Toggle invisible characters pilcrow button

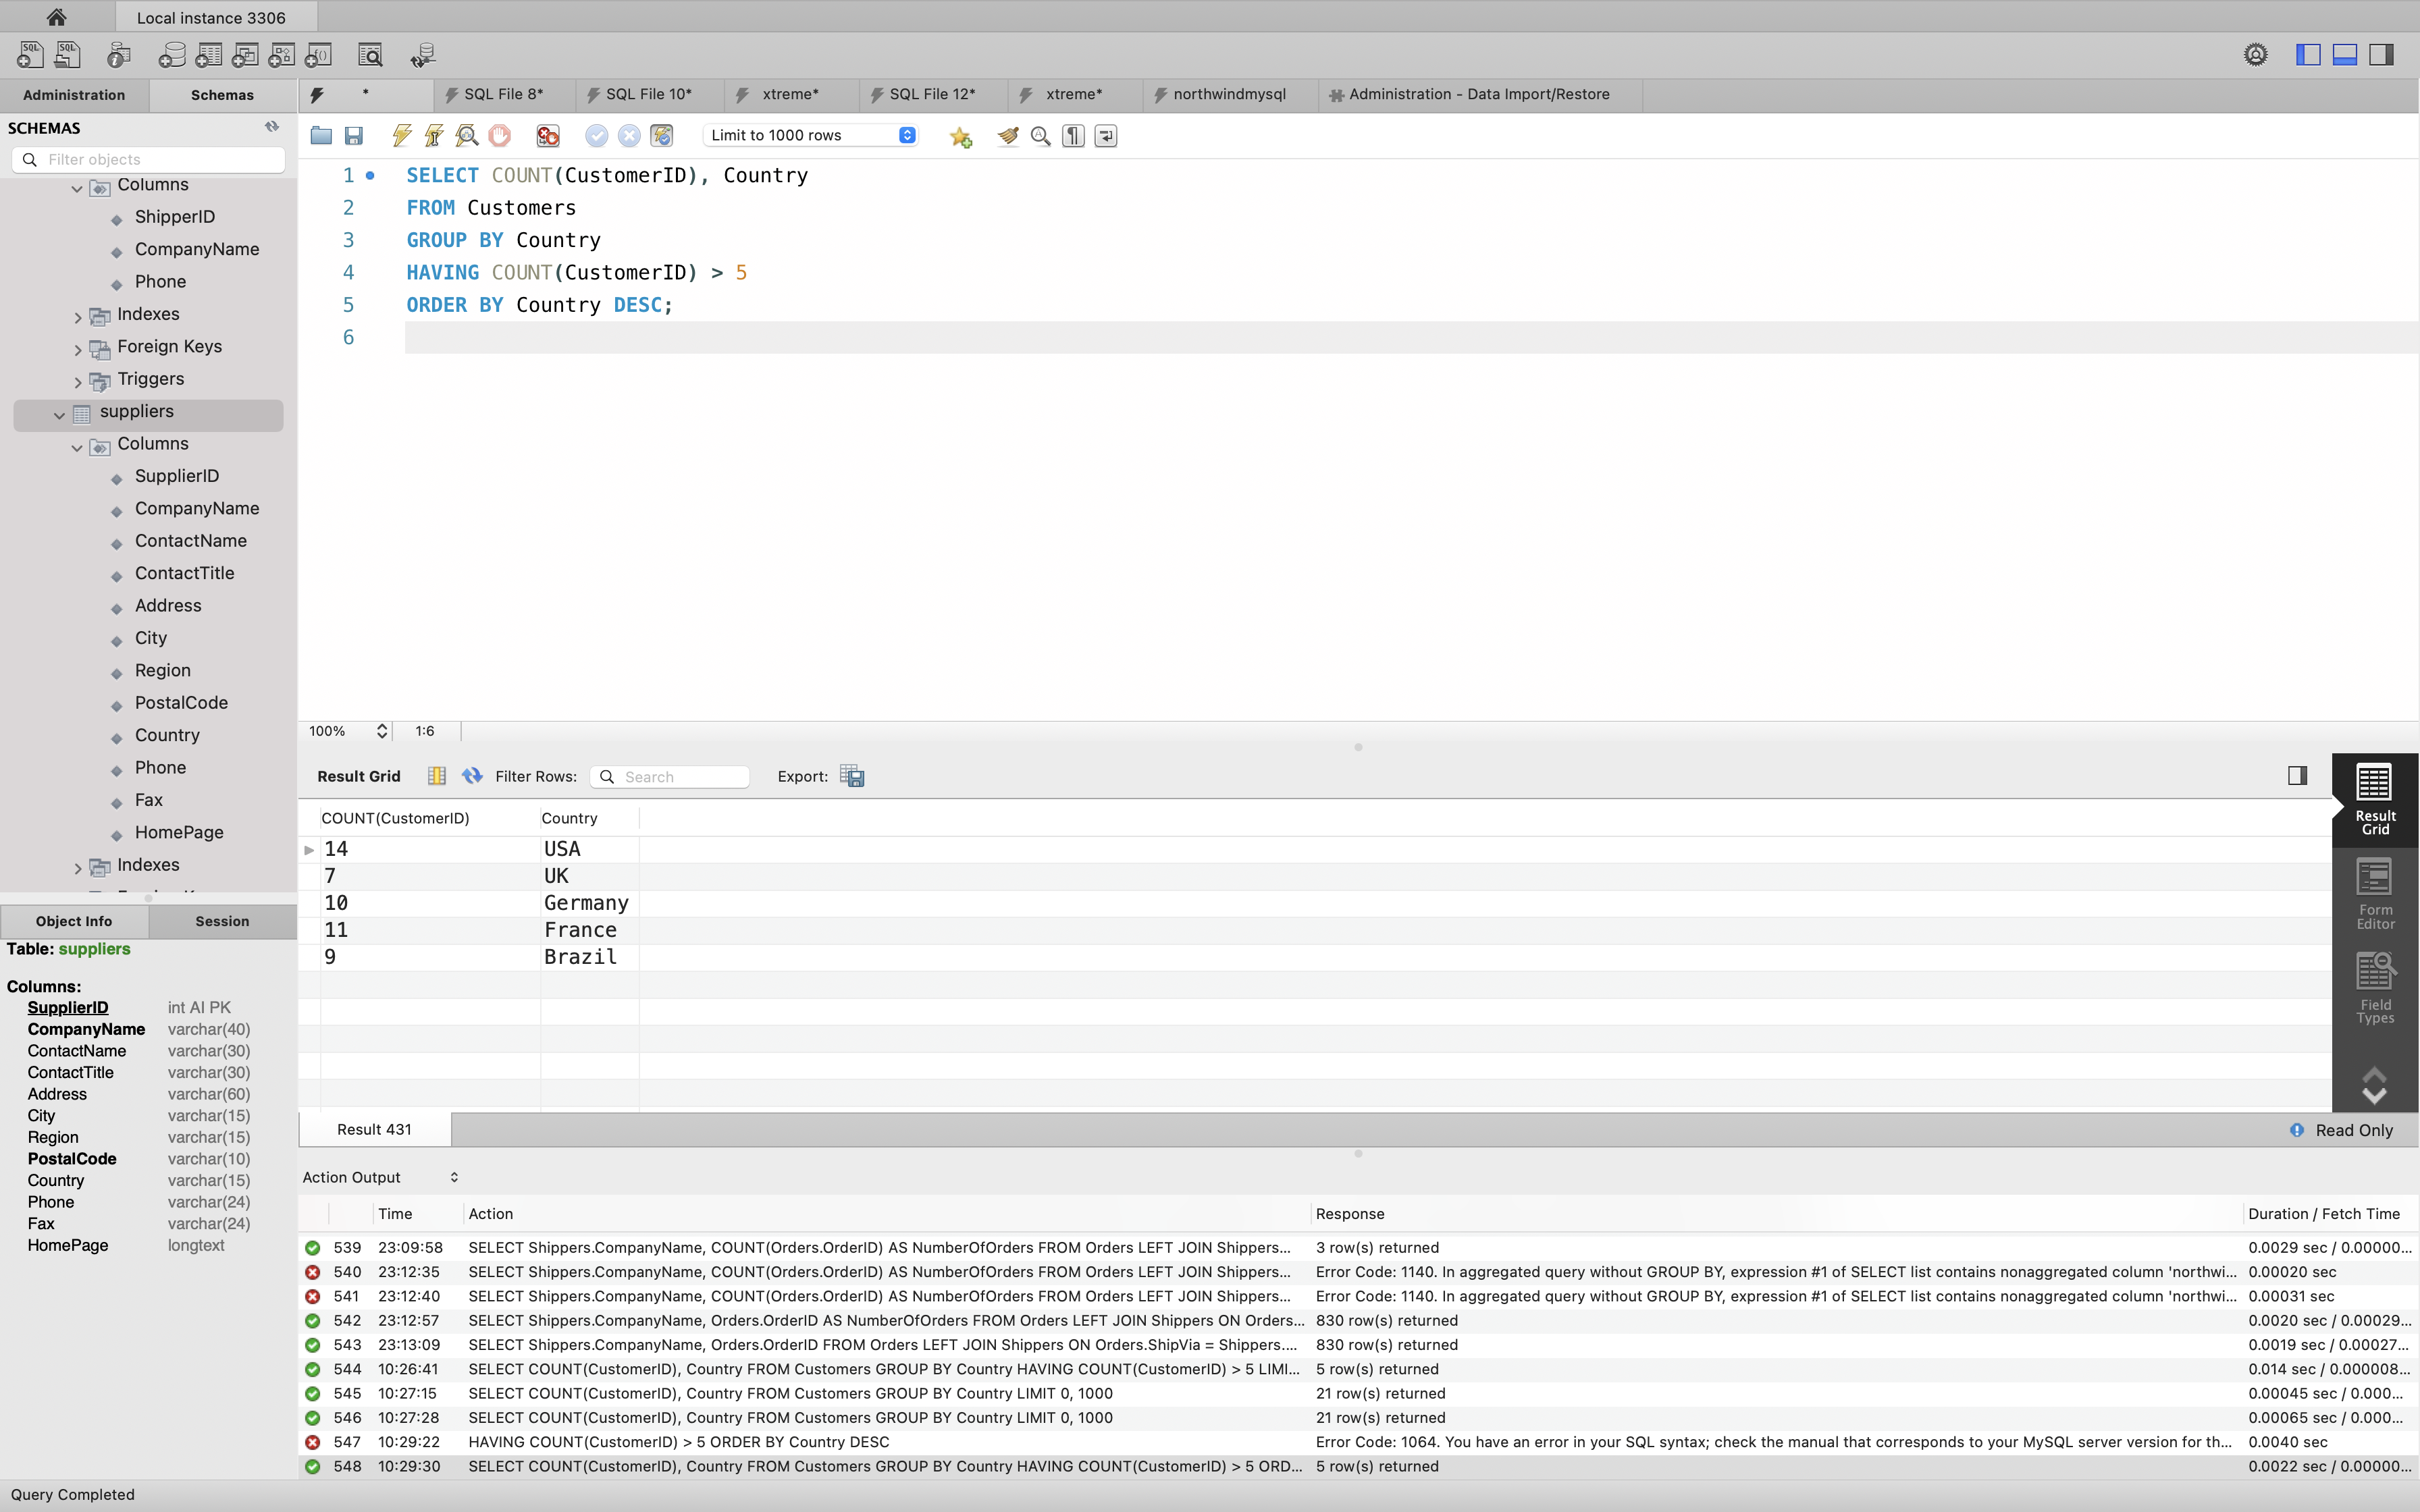(x=1073, y=135)
